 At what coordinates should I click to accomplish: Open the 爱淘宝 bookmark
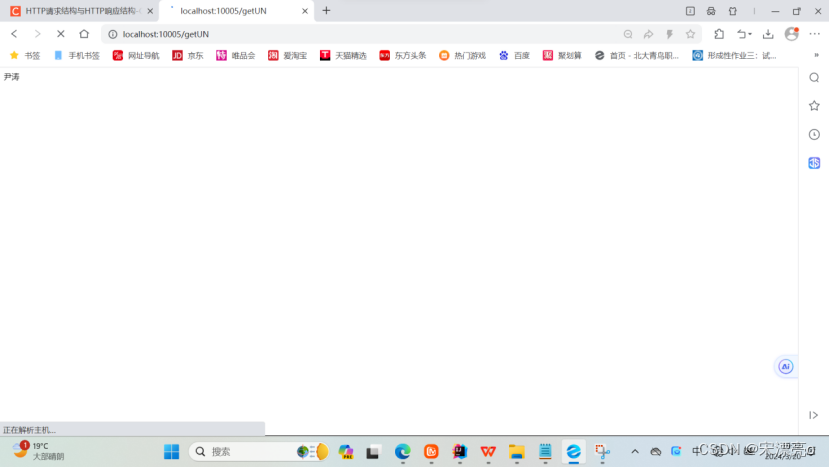287,55
